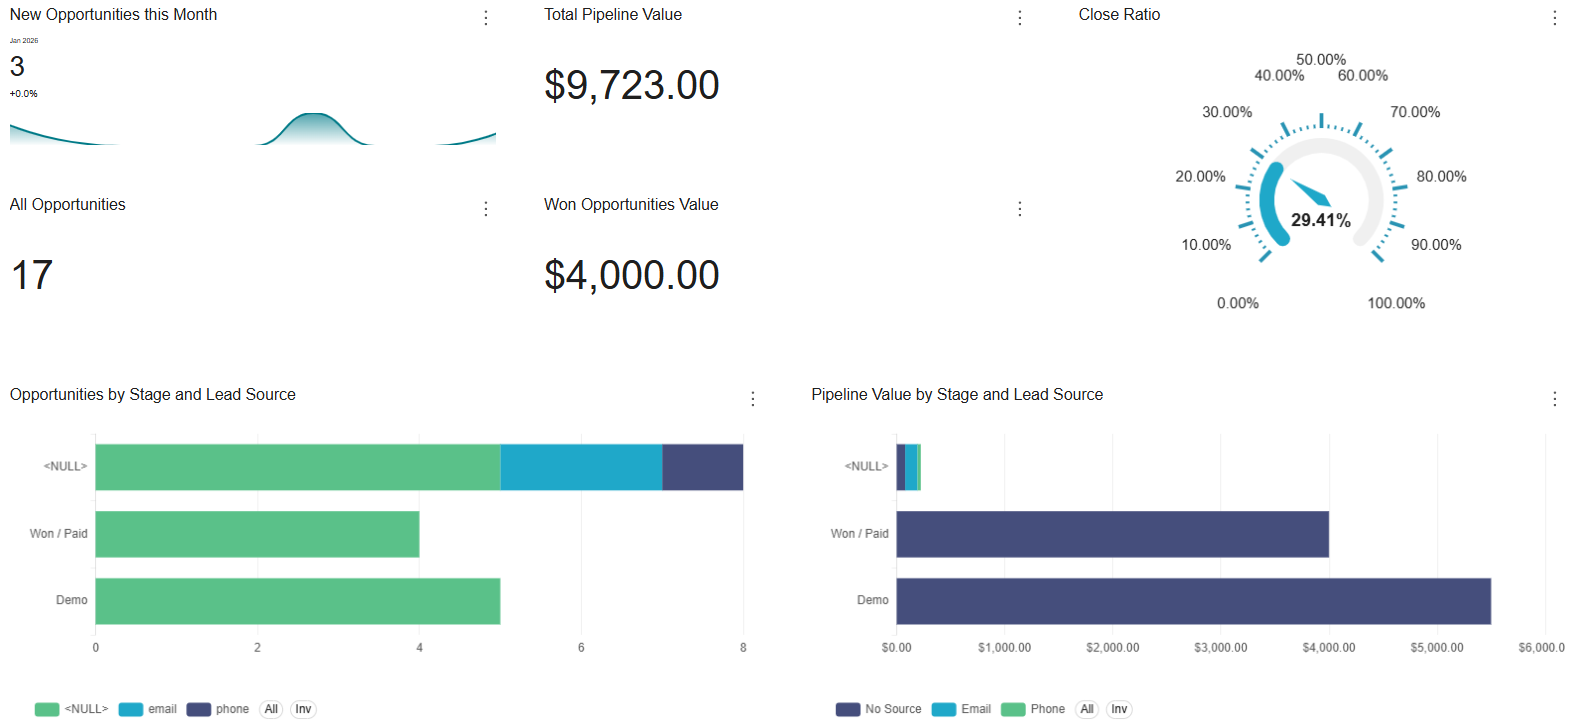The image size is (1581, 726).
Task: Click the Demo bar in Opportunities chart
Action: [x=297, y=601]
